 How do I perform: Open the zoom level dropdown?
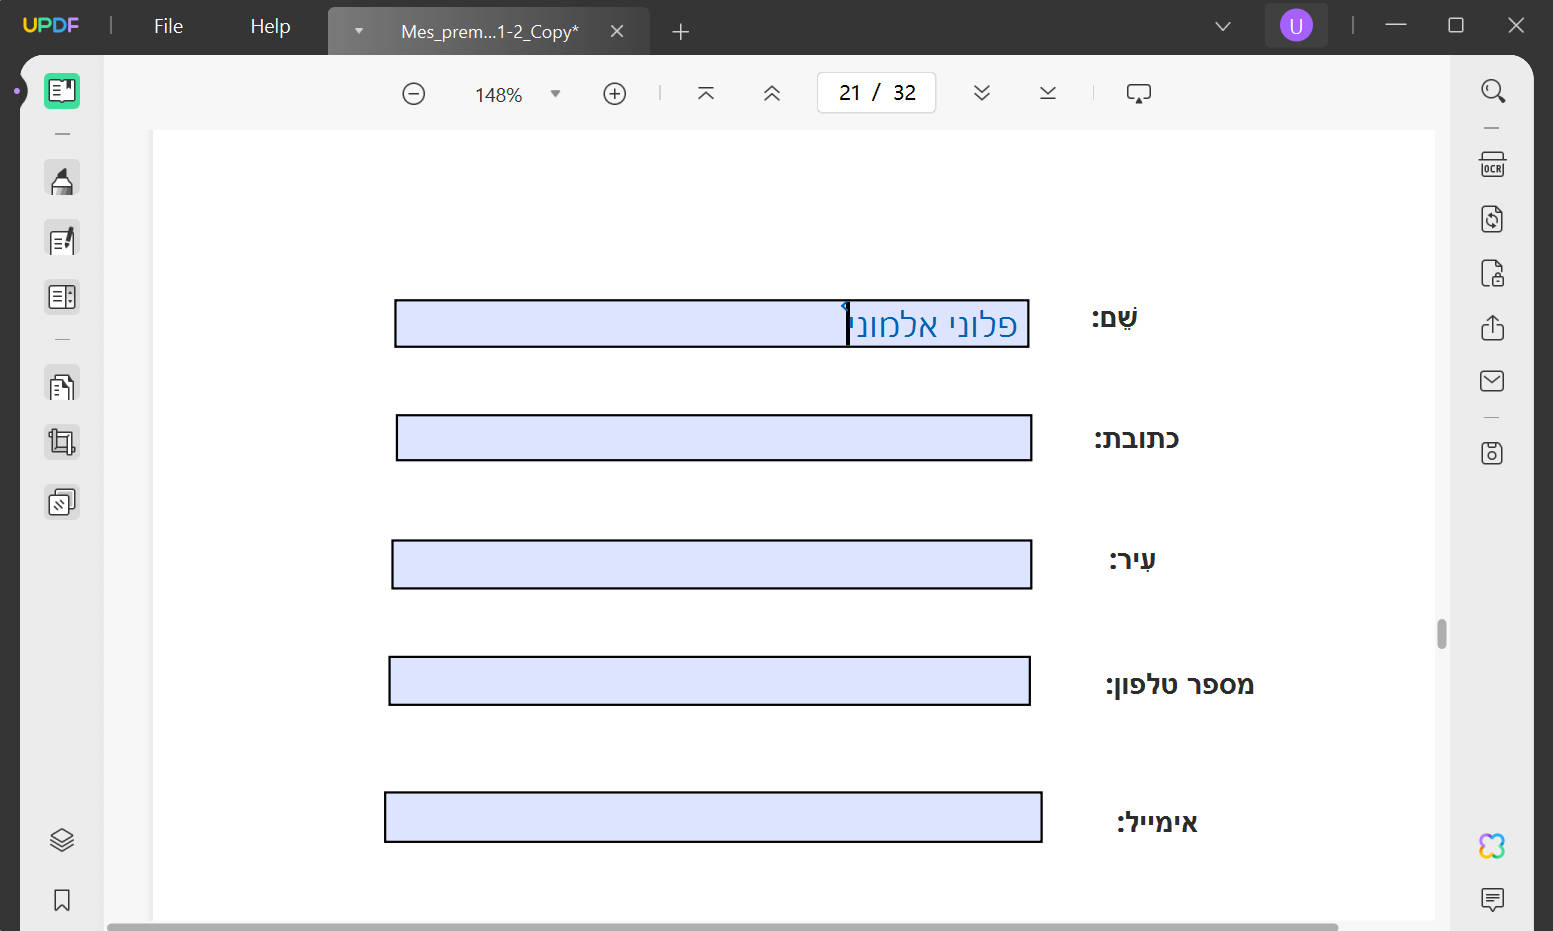click(556, 93)
